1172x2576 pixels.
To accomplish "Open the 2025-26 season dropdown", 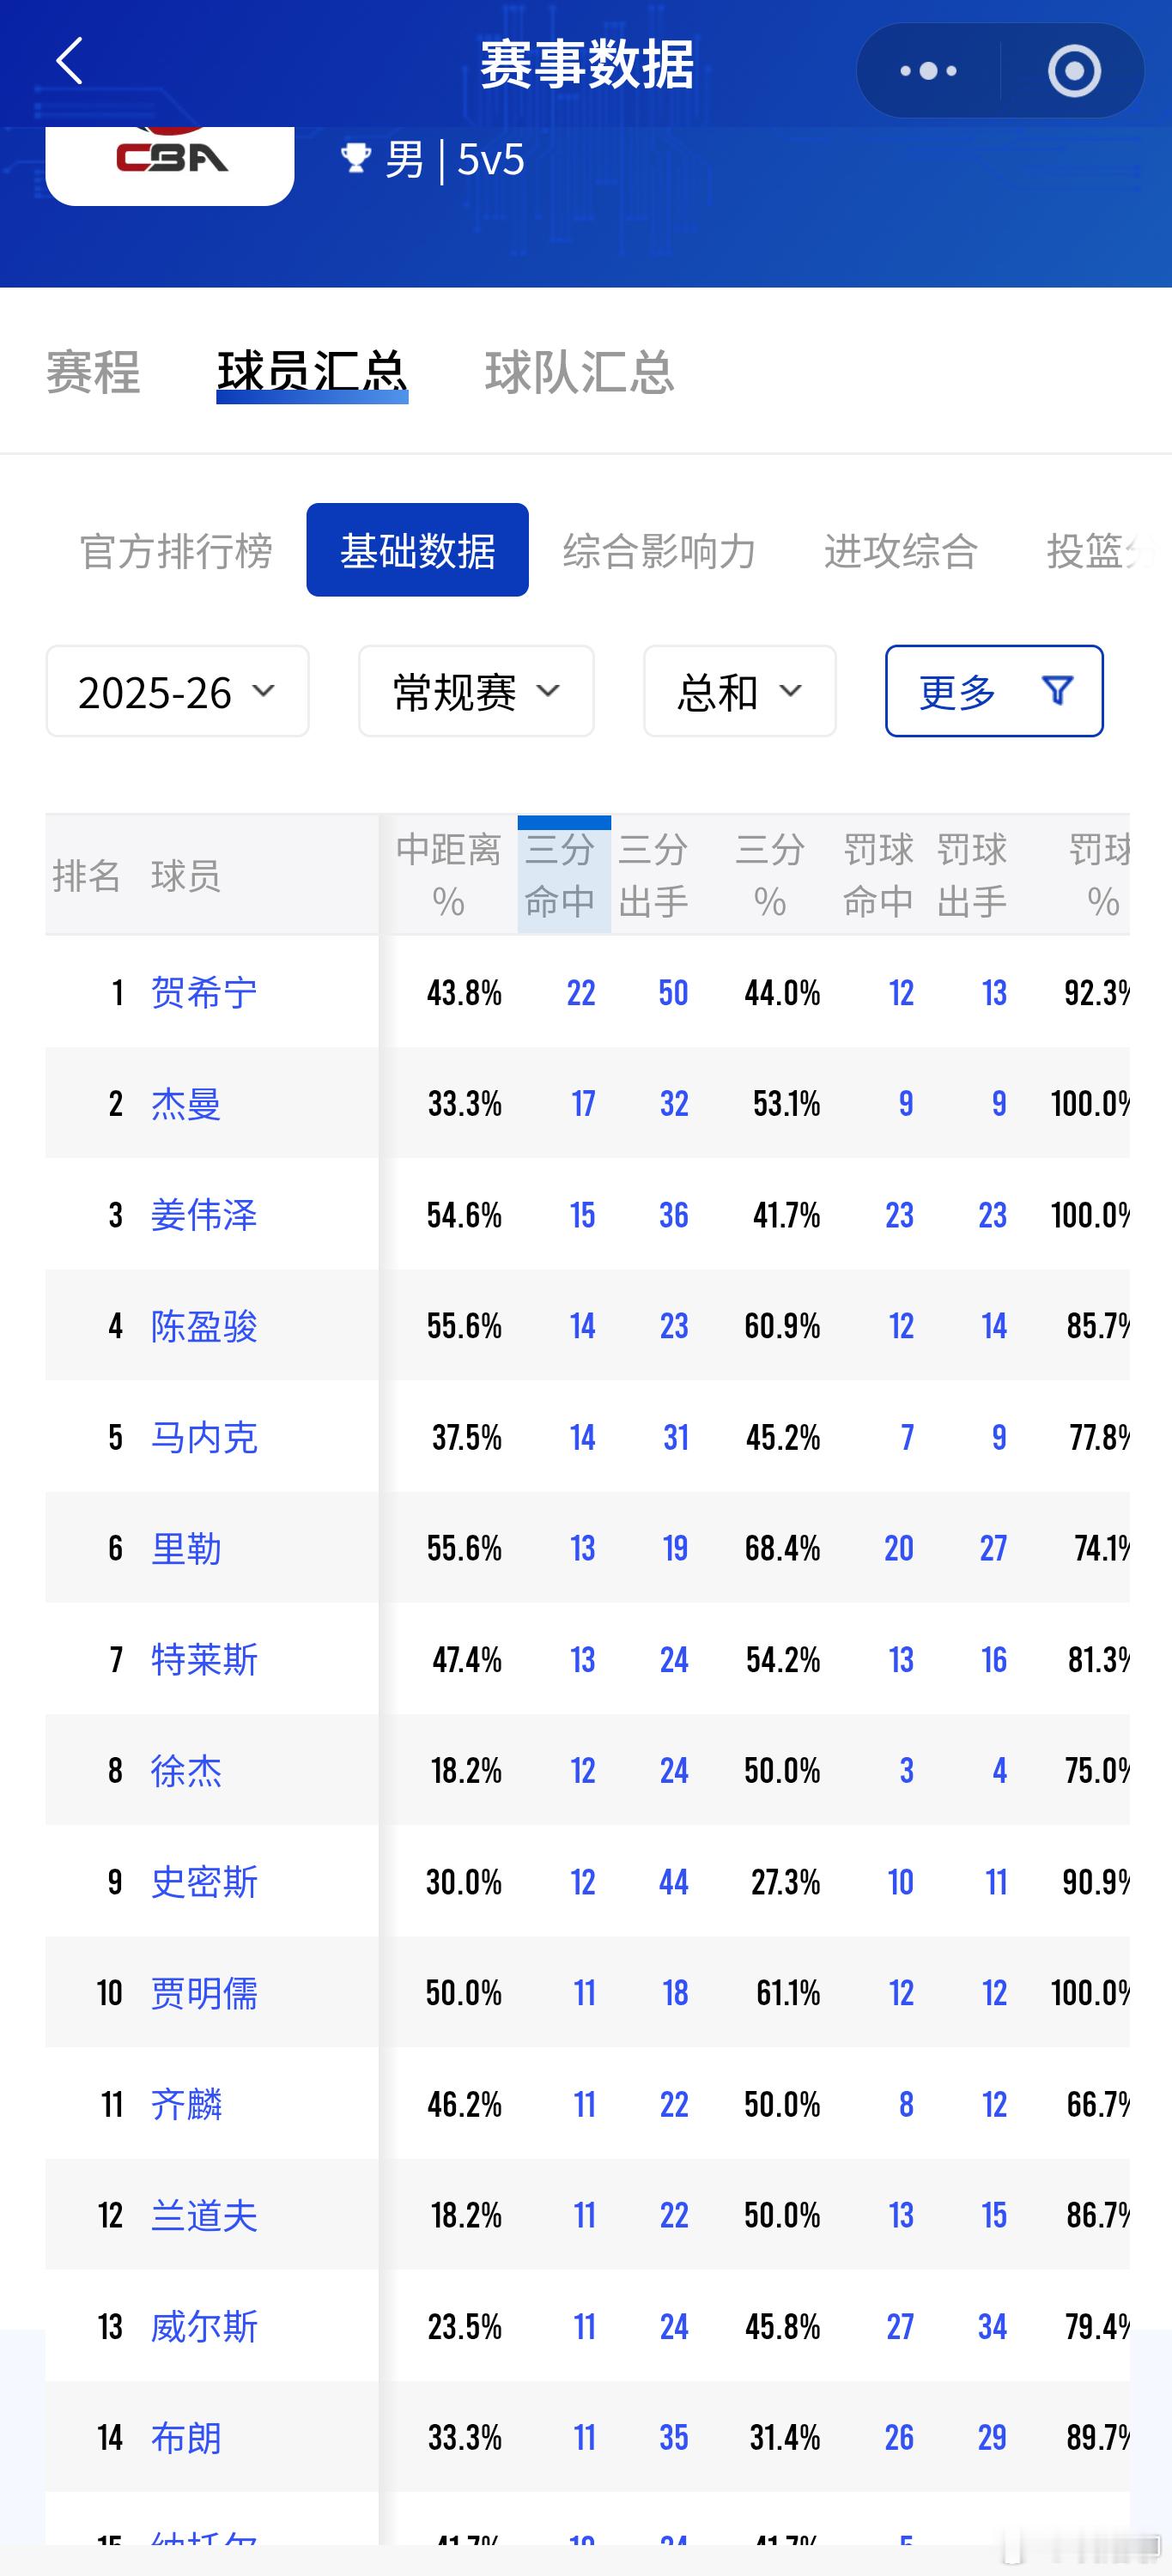I will point(176,690).
